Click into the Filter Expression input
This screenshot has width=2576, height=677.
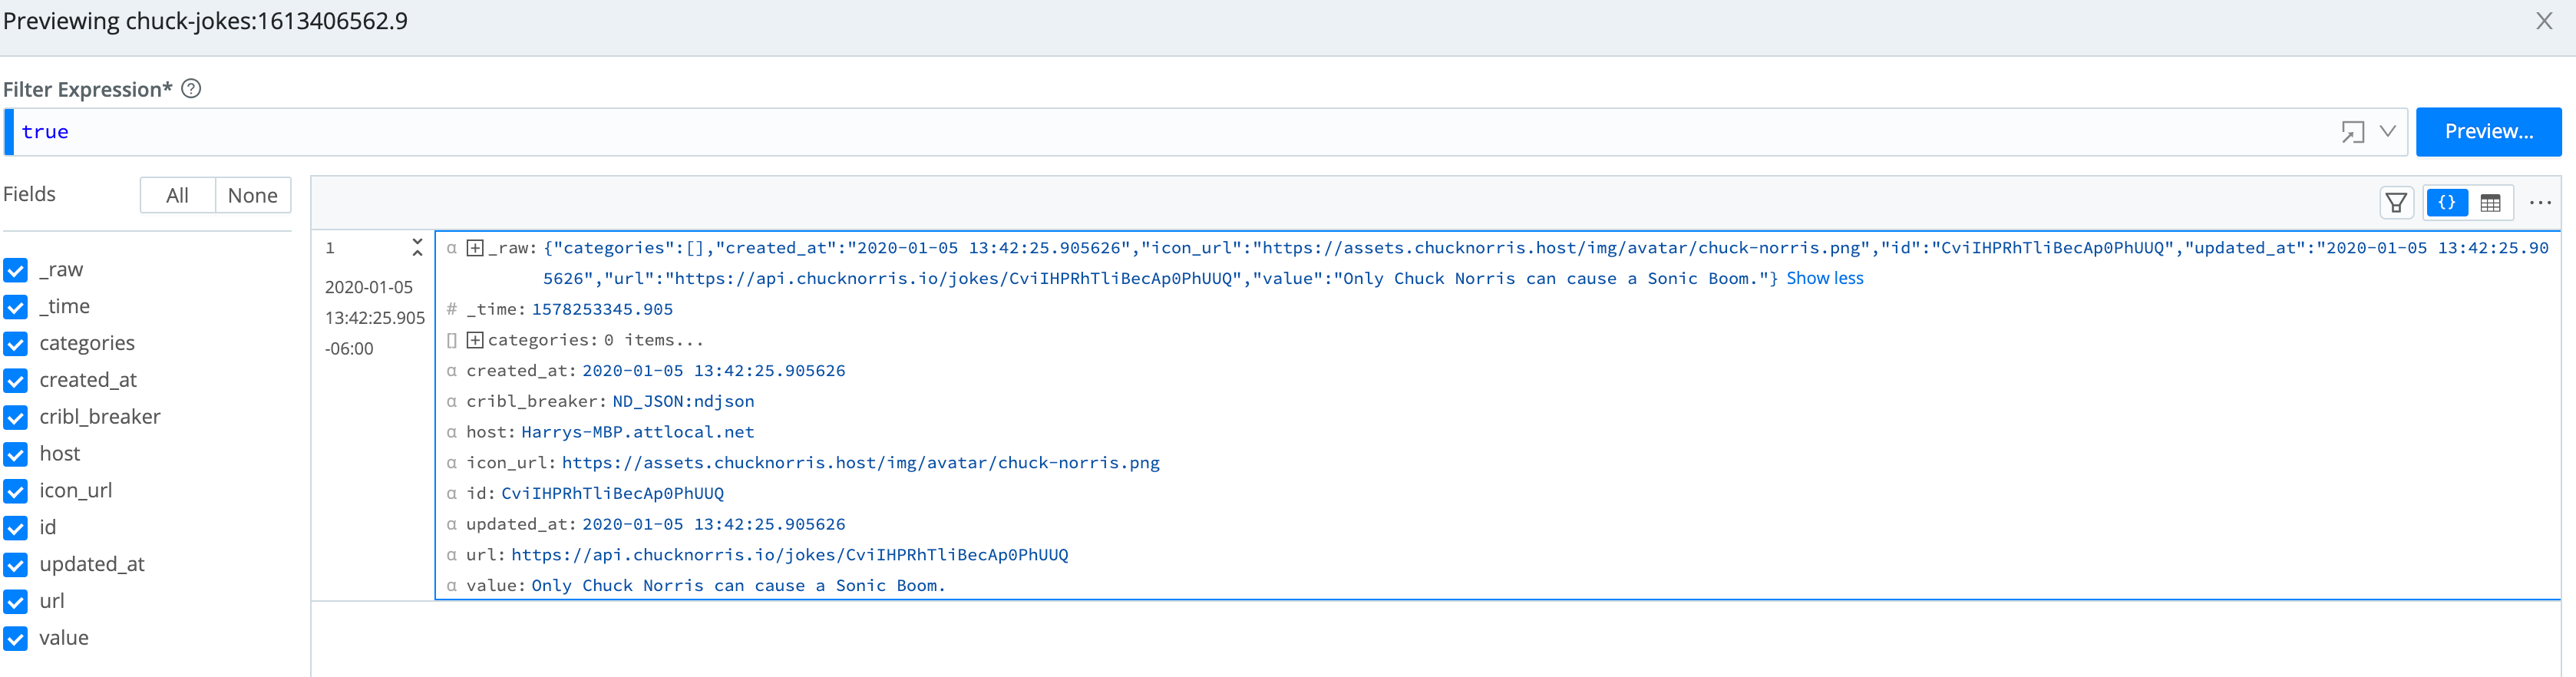(1100, 132)
